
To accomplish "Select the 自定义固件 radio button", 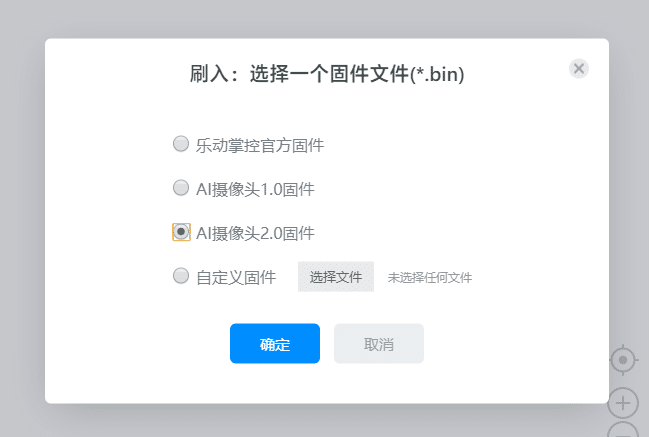I will point(181,276).
